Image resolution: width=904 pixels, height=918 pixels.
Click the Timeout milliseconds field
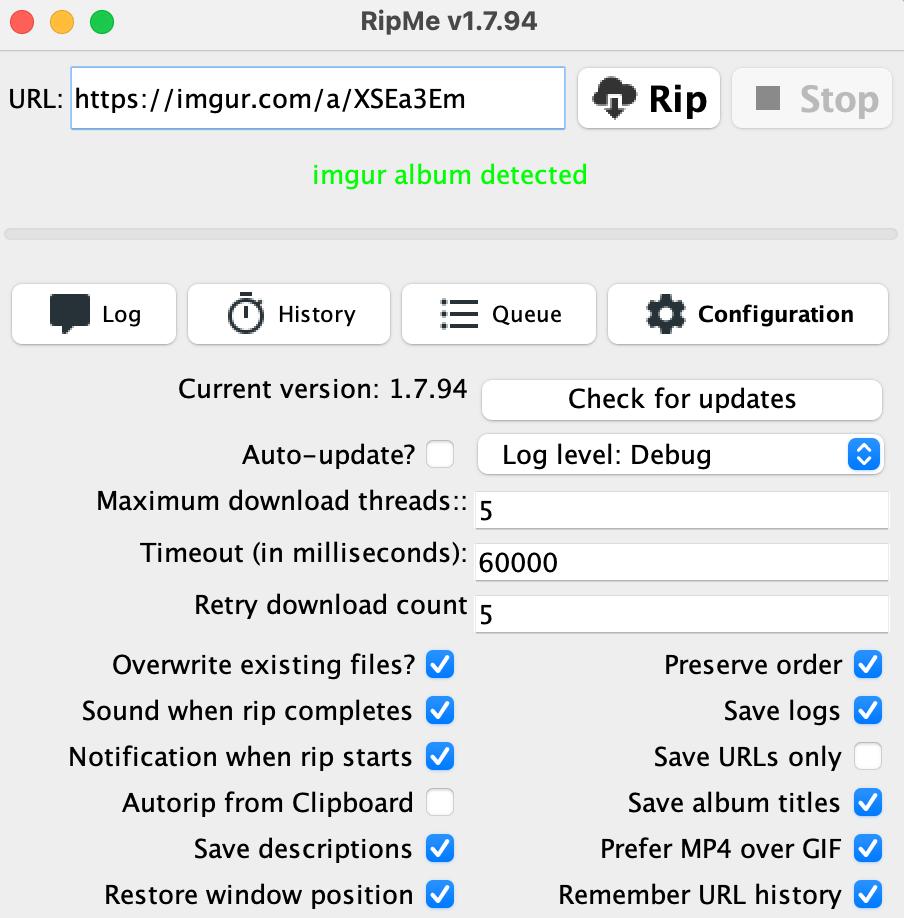(682, 562)
